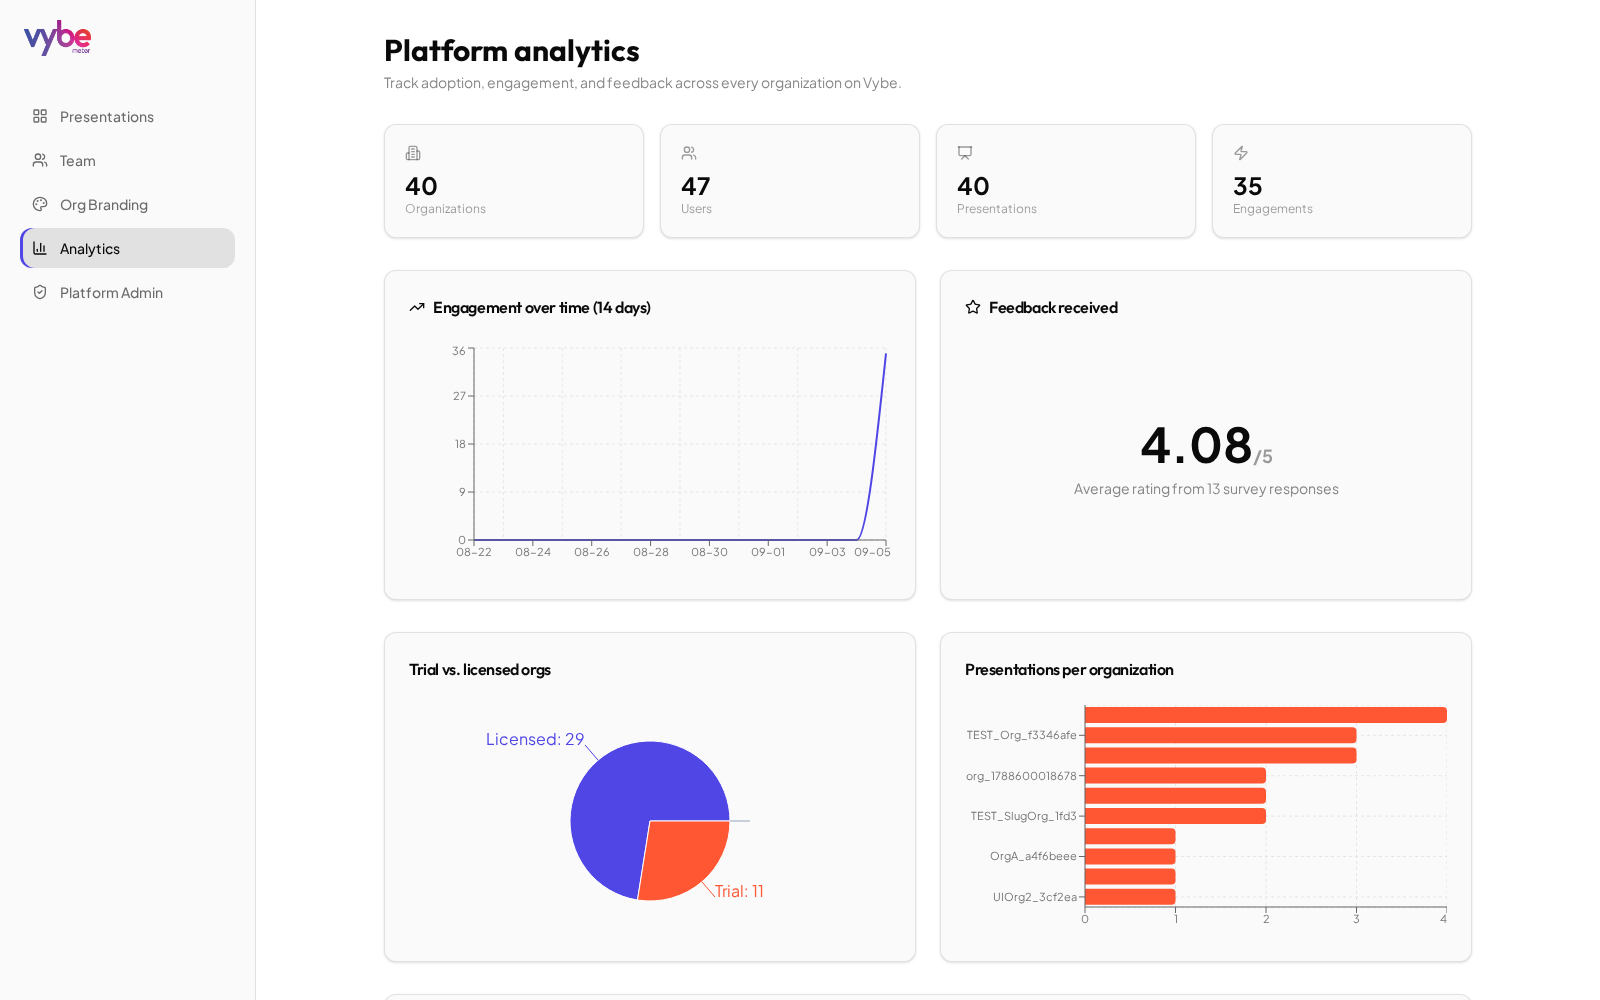Click the Analytics bar chart icon
This screenshot has height=1000, width=1600.
pos(40,248)
